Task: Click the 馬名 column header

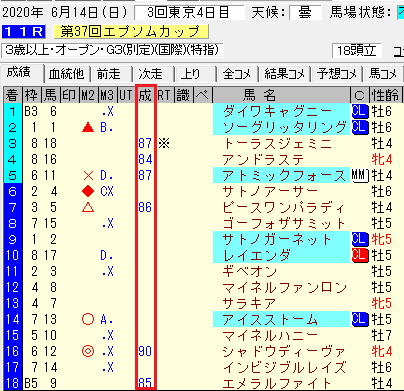Action: [x=260, y=96]
